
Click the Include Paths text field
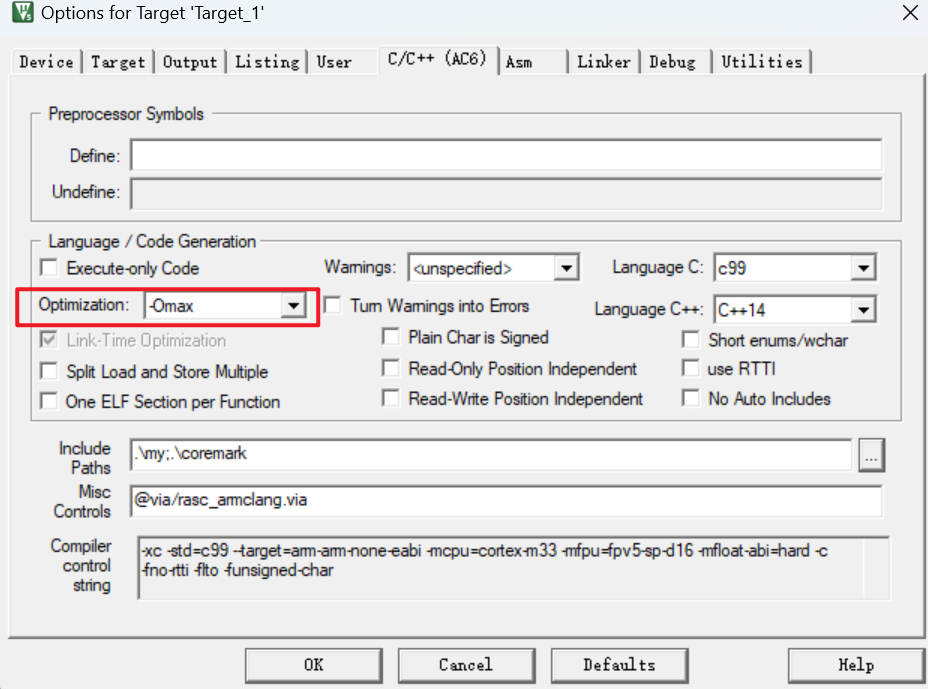pyautogui.click(x=491, y=454)
